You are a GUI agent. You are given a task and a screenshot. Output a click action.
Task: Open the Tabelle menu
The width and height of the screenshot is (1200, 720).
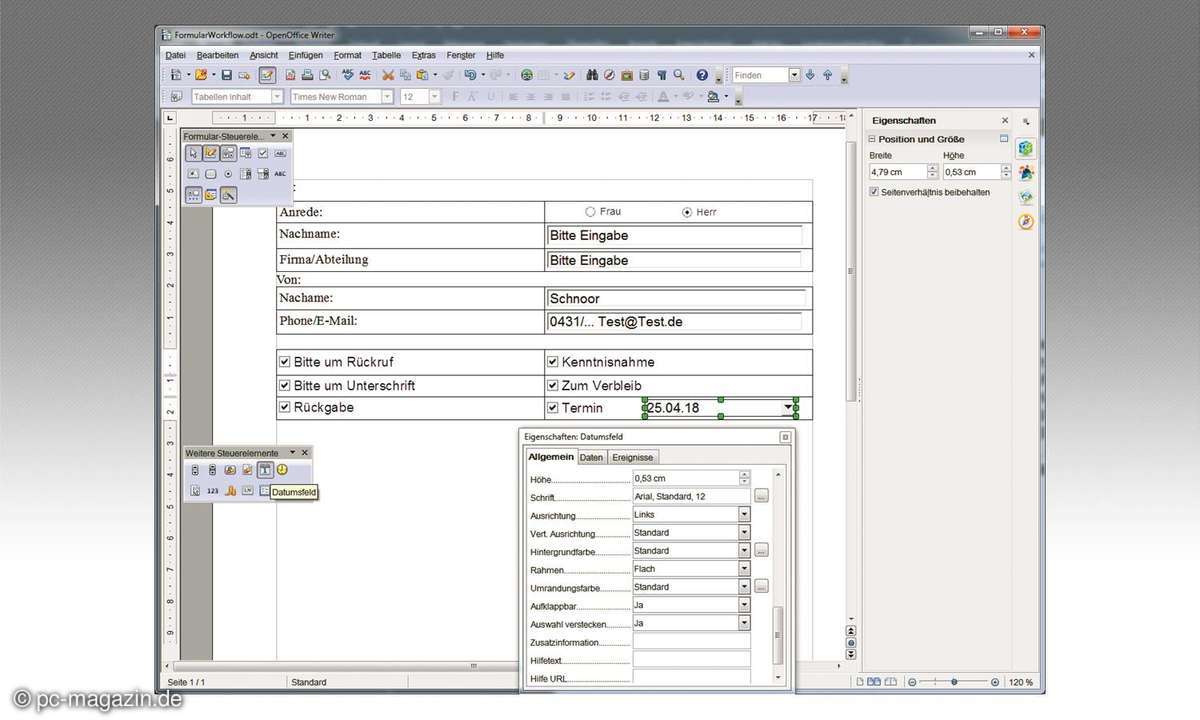click(386, 55)
